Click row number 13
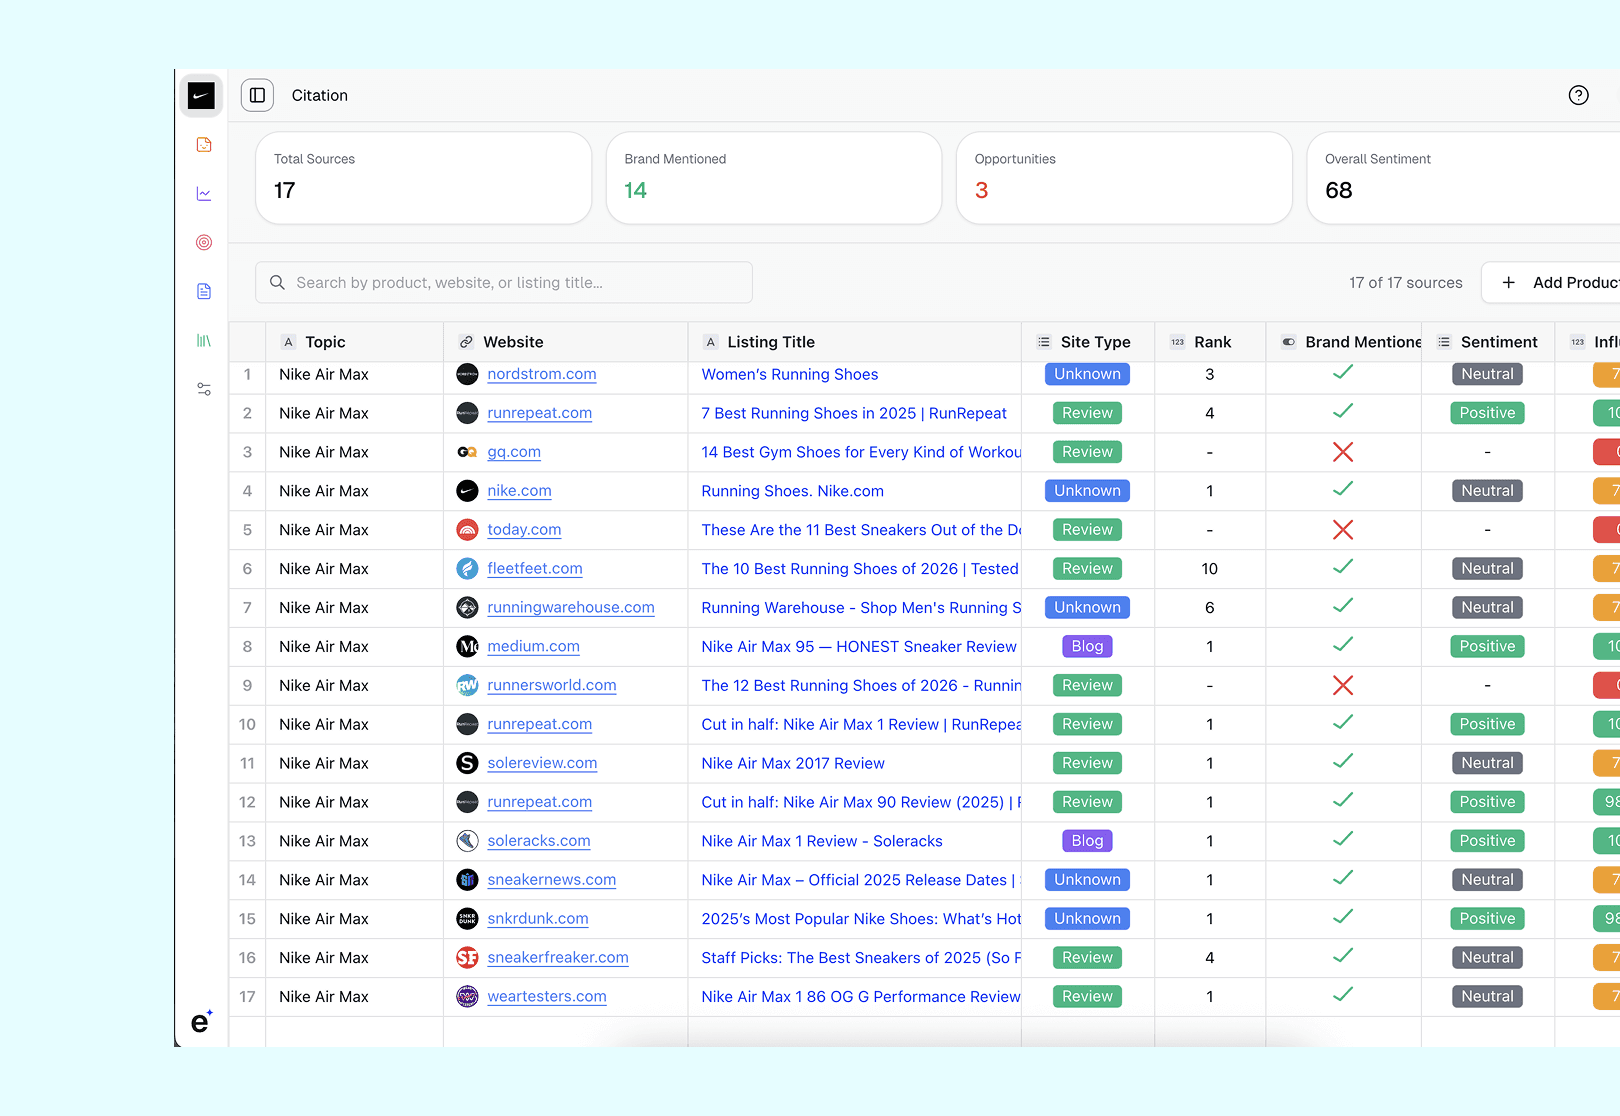Image resolution: width=1620 pixels, height=1116 pixels. pyautogui.click(x=247, y=841)
